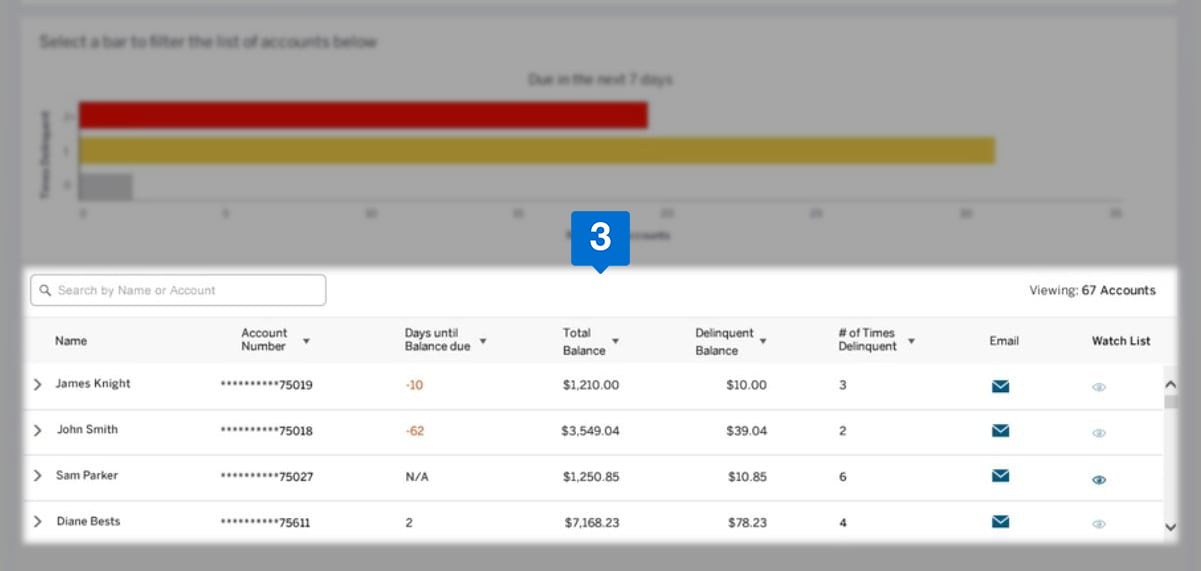The image size is (1201, 571).
Task: Click Diane Bests' email envelope icon
Action: pyautogui.click(x=1000, y=521)
